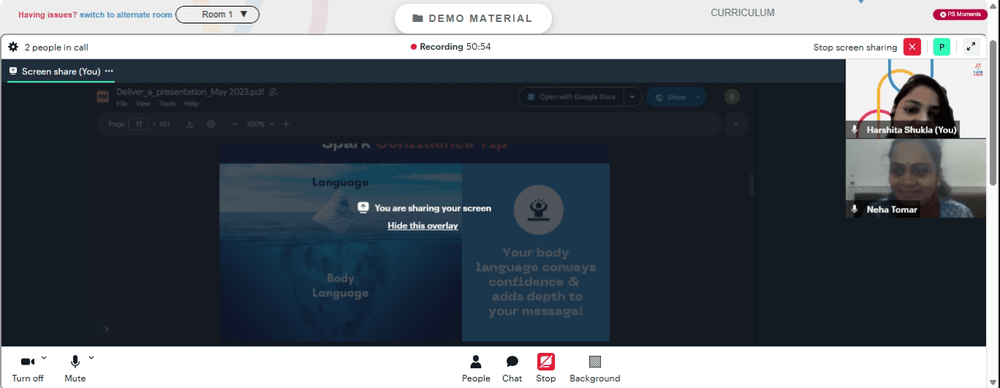Expand microphone options chevron
The height and width of the screenshot is (388, 1000).
tap(91, 357)
